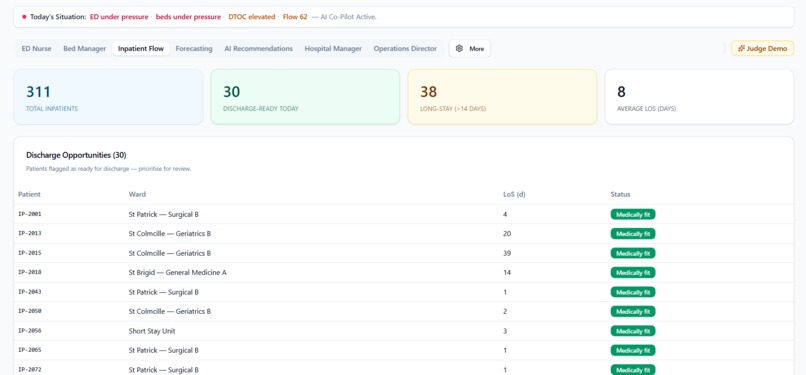Click the Medically fit badge for IP-2013
This screenshot has width=806, height=375.
tap(633, 234)
